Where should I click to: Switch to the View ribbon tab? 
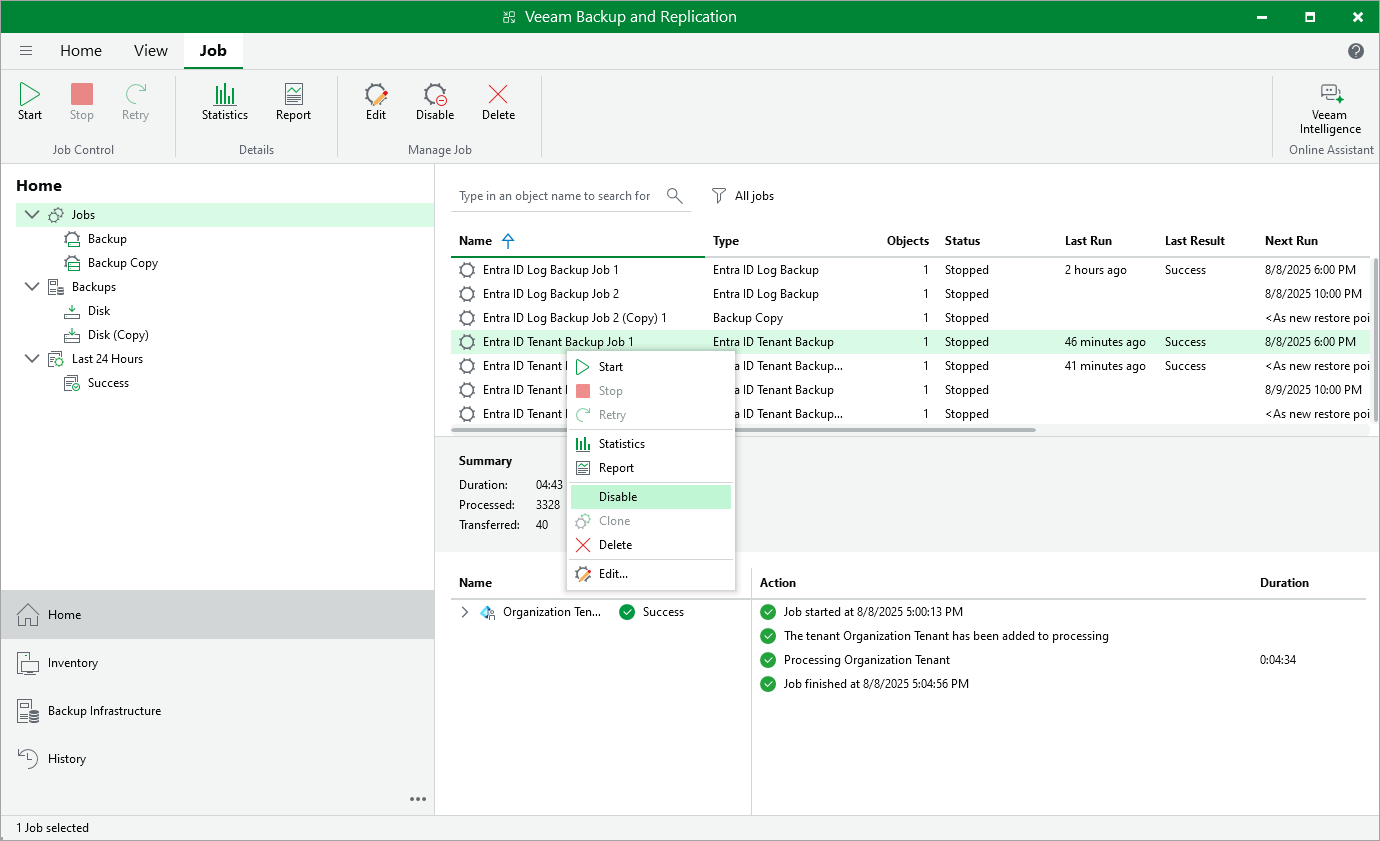coord(151,51)
